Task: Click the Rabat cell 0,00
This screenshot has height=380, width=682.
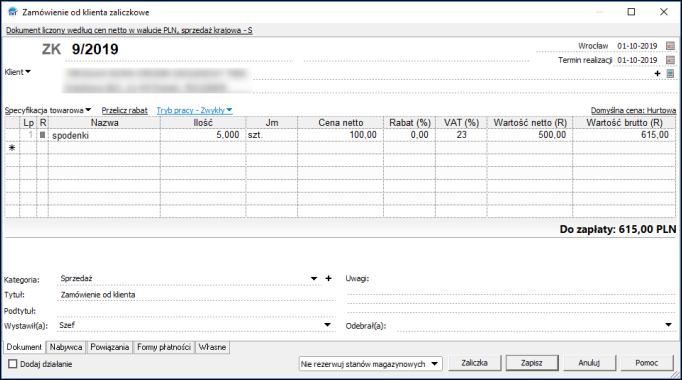Action: point(409,135)
